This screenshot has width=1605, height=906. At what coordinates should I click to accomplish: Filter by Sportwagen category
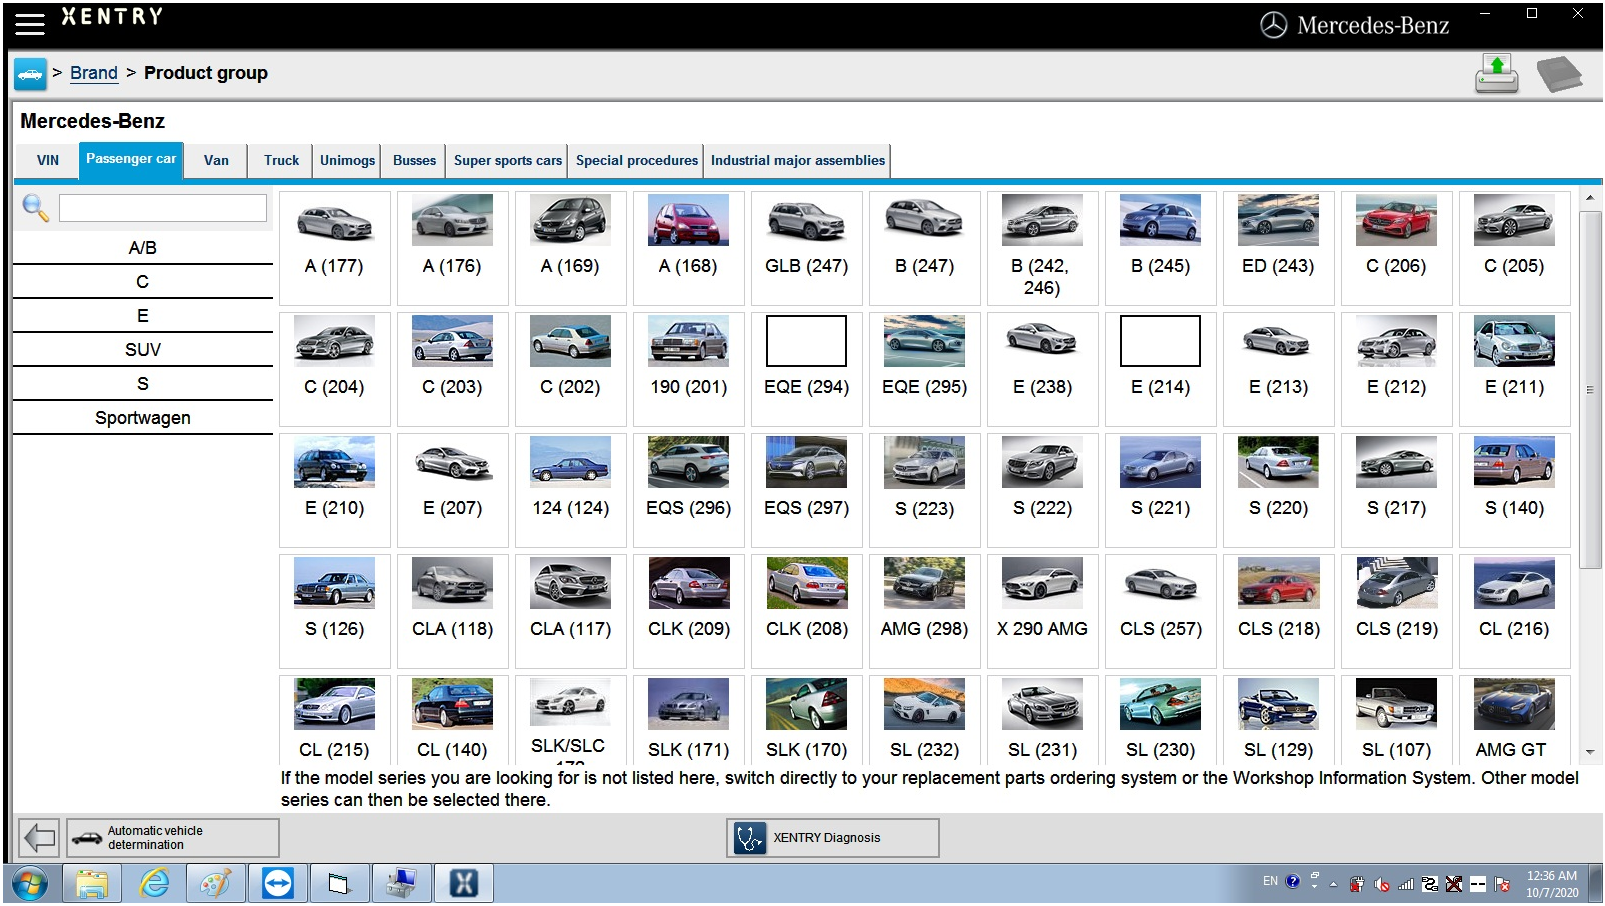(142, 418)
